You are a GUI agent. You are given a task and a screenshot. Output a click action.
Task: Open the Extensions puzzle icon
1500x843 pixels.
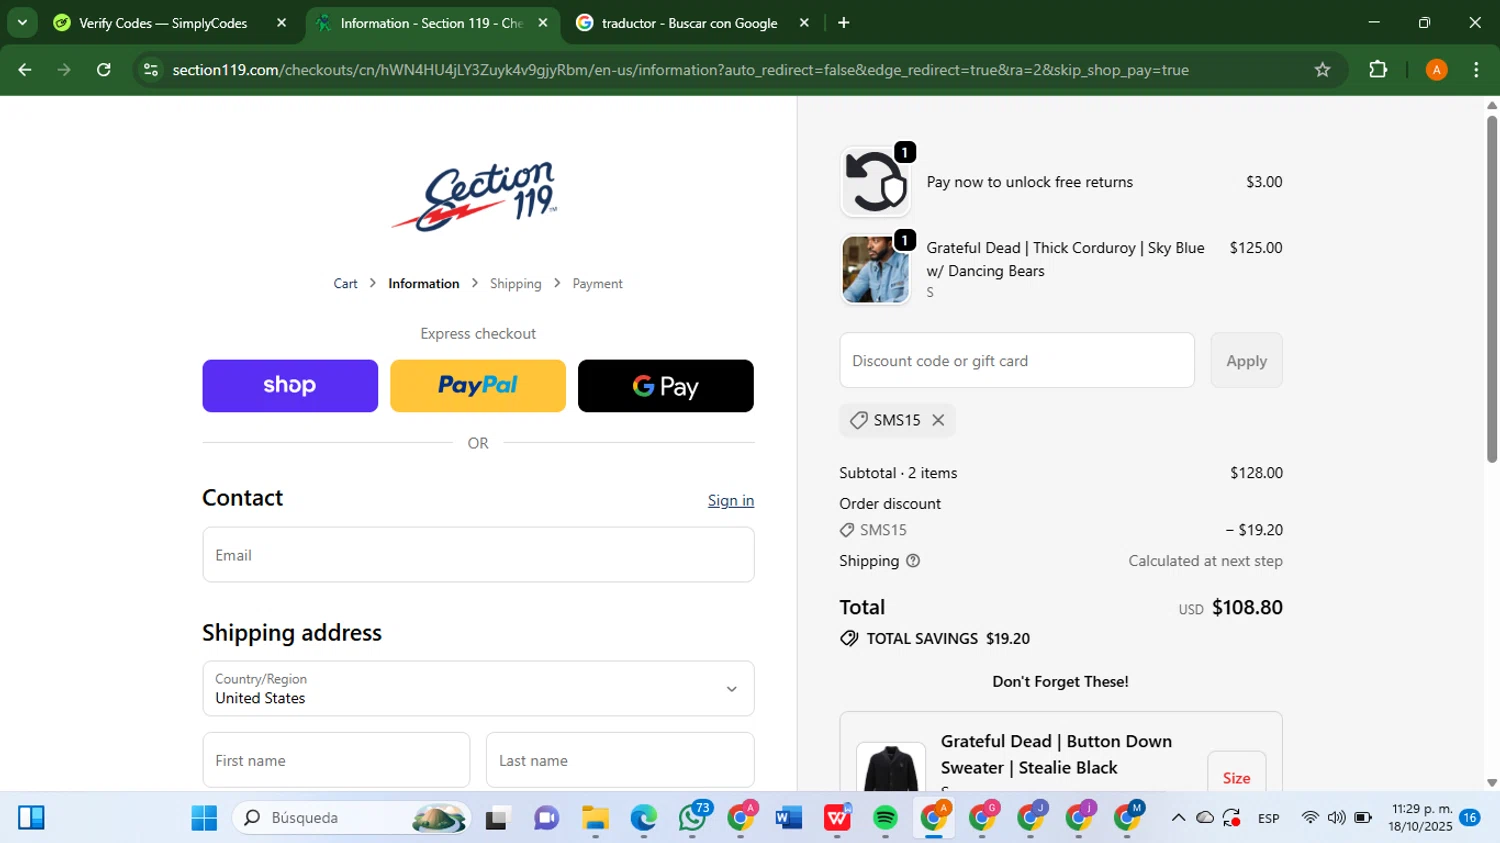coord(1378,70)
